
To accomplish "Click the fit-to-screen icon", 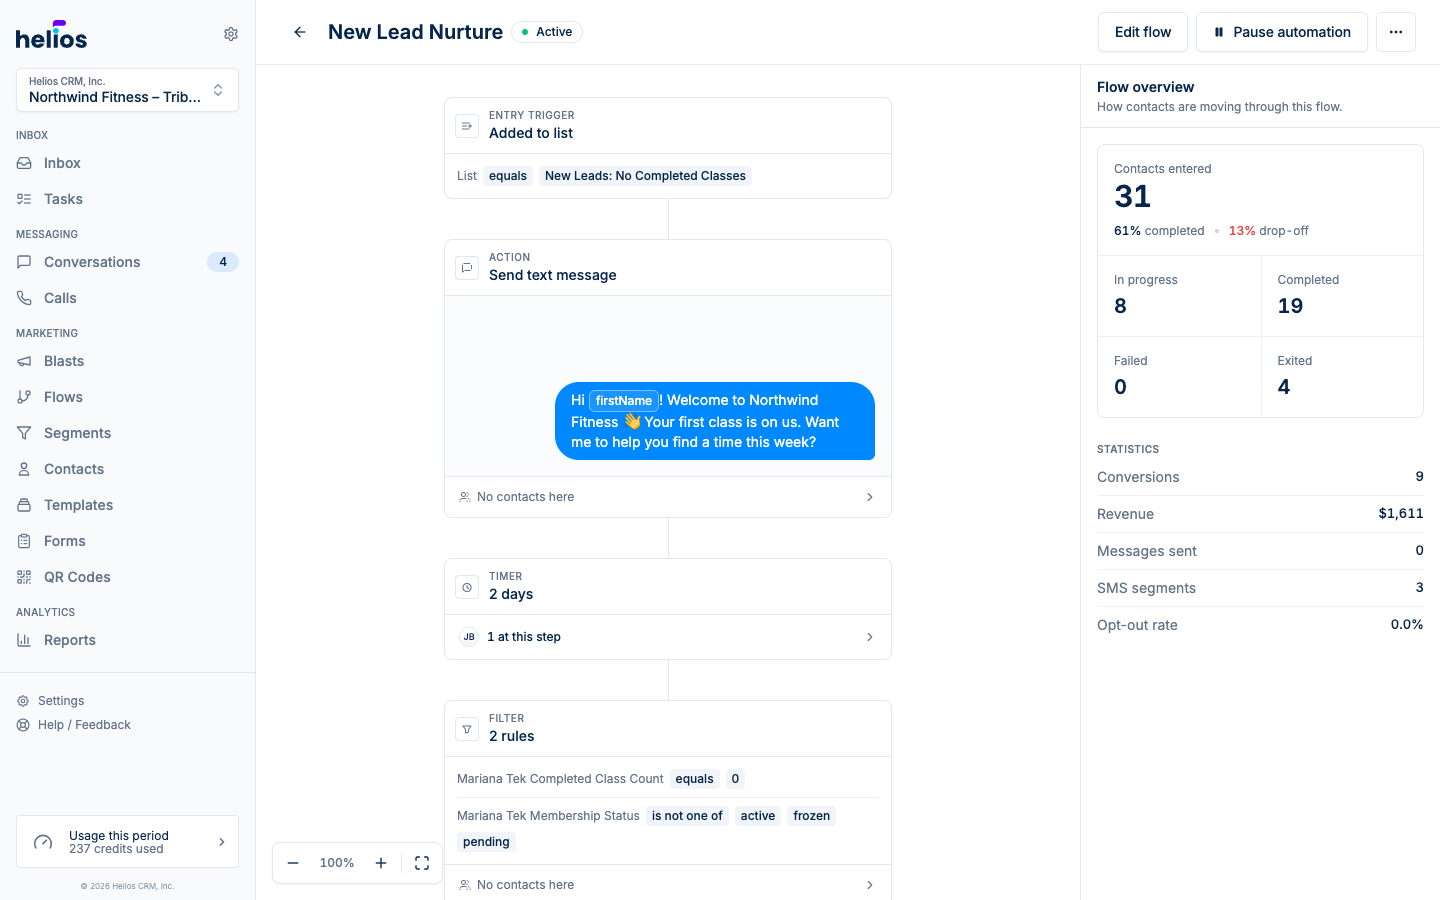I will pyautogui.click(x=422, y=863).
